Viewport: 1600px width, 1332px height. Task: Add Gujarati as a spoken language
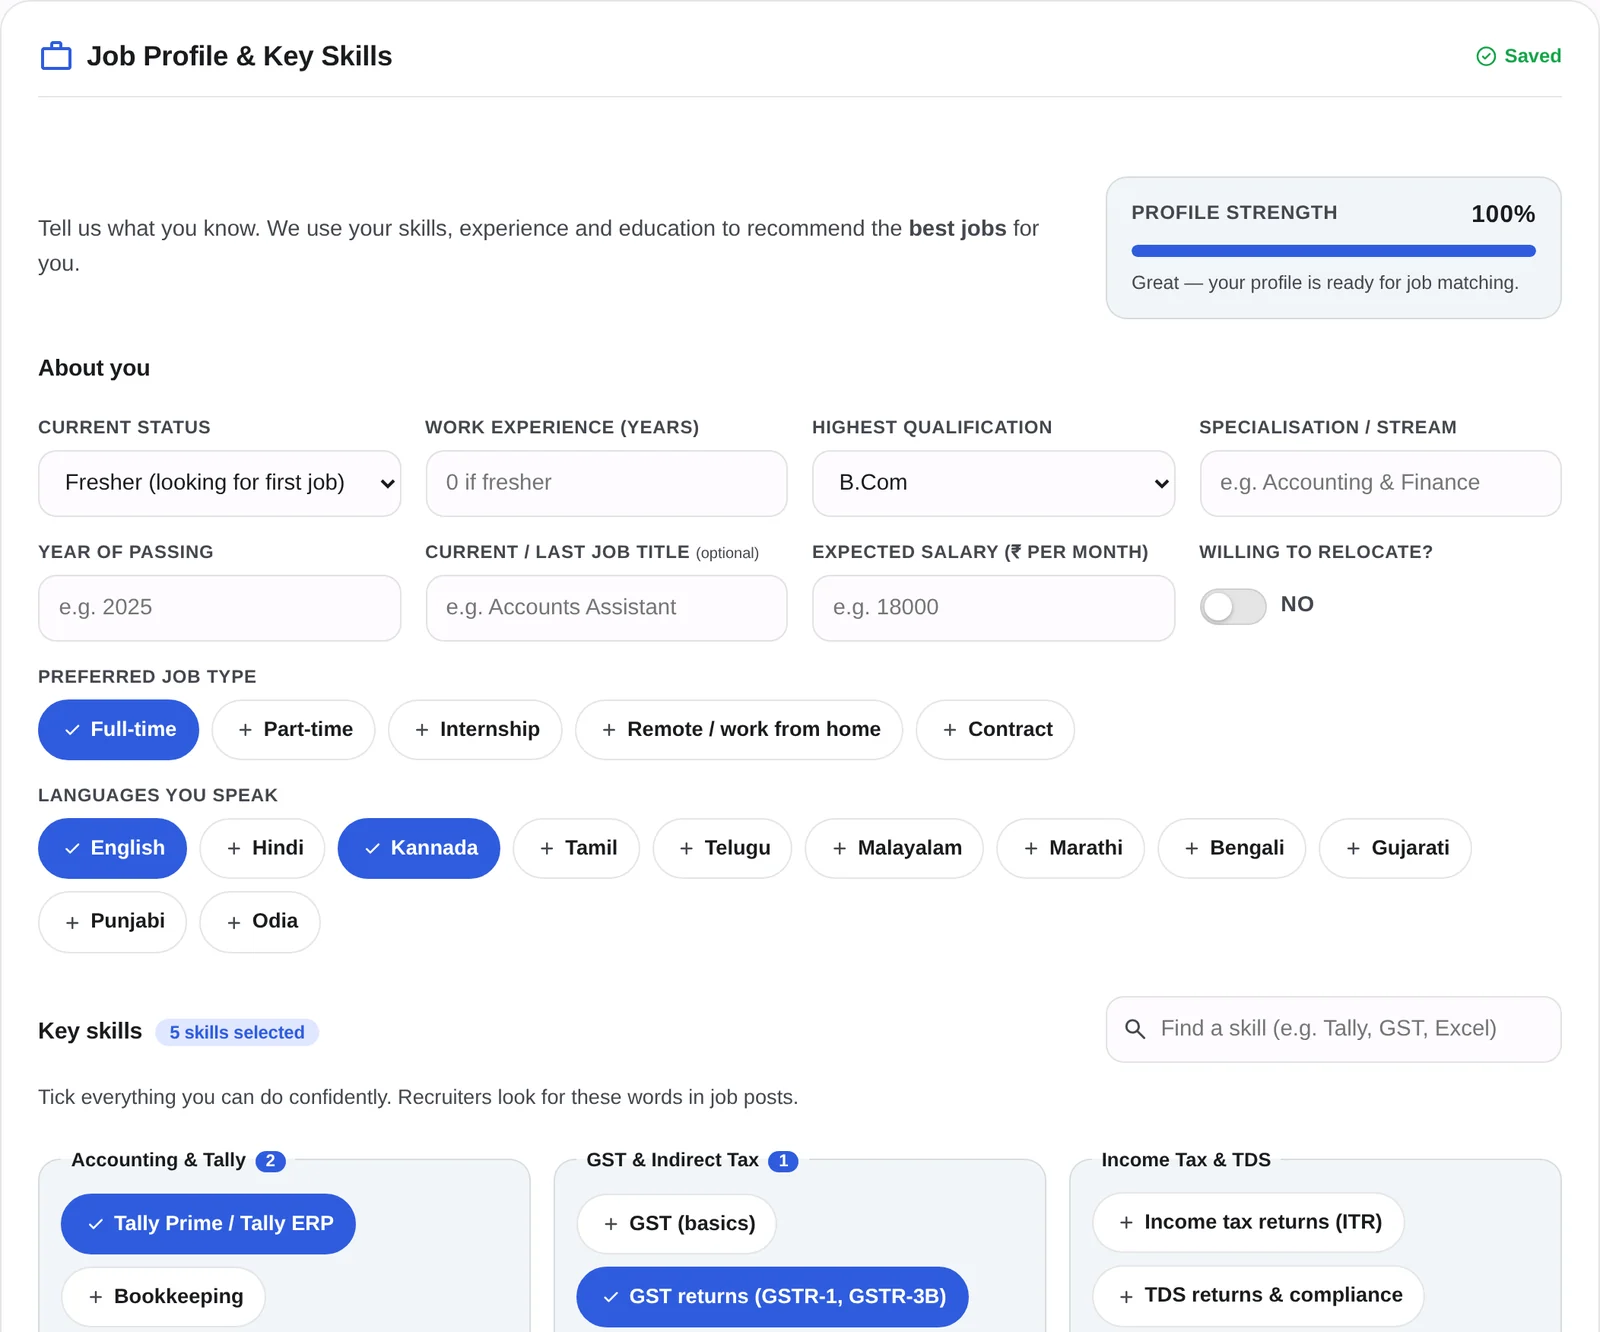1395,848
